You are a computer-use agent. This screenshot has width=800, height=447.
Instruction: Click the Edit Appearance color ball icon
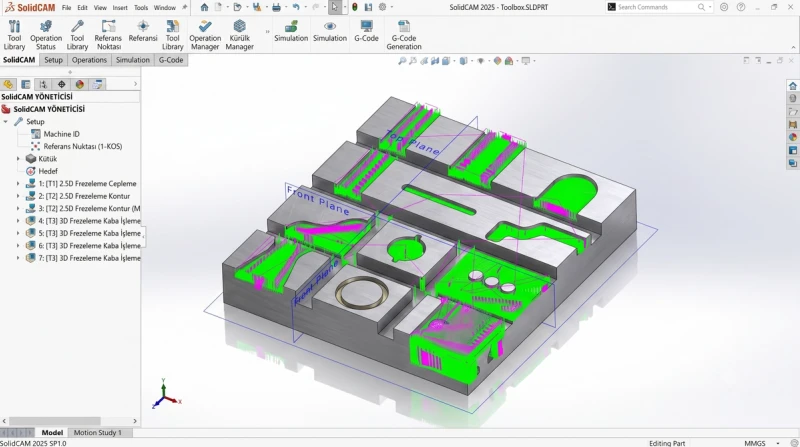497,61
